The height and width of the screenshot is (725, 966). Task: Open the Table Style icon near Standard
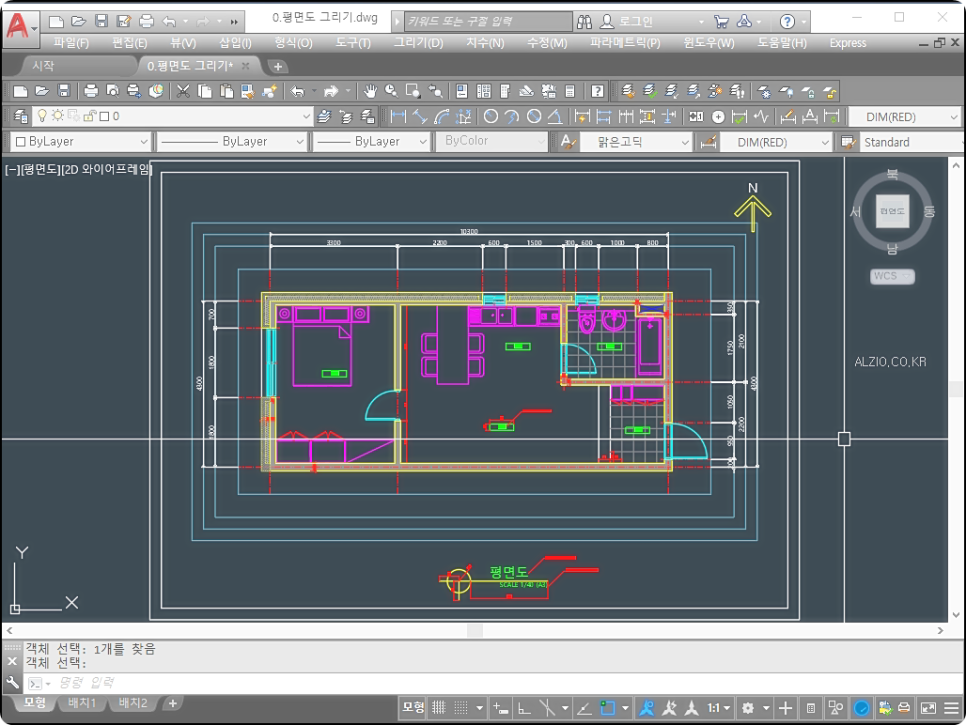tap(848, 142)
